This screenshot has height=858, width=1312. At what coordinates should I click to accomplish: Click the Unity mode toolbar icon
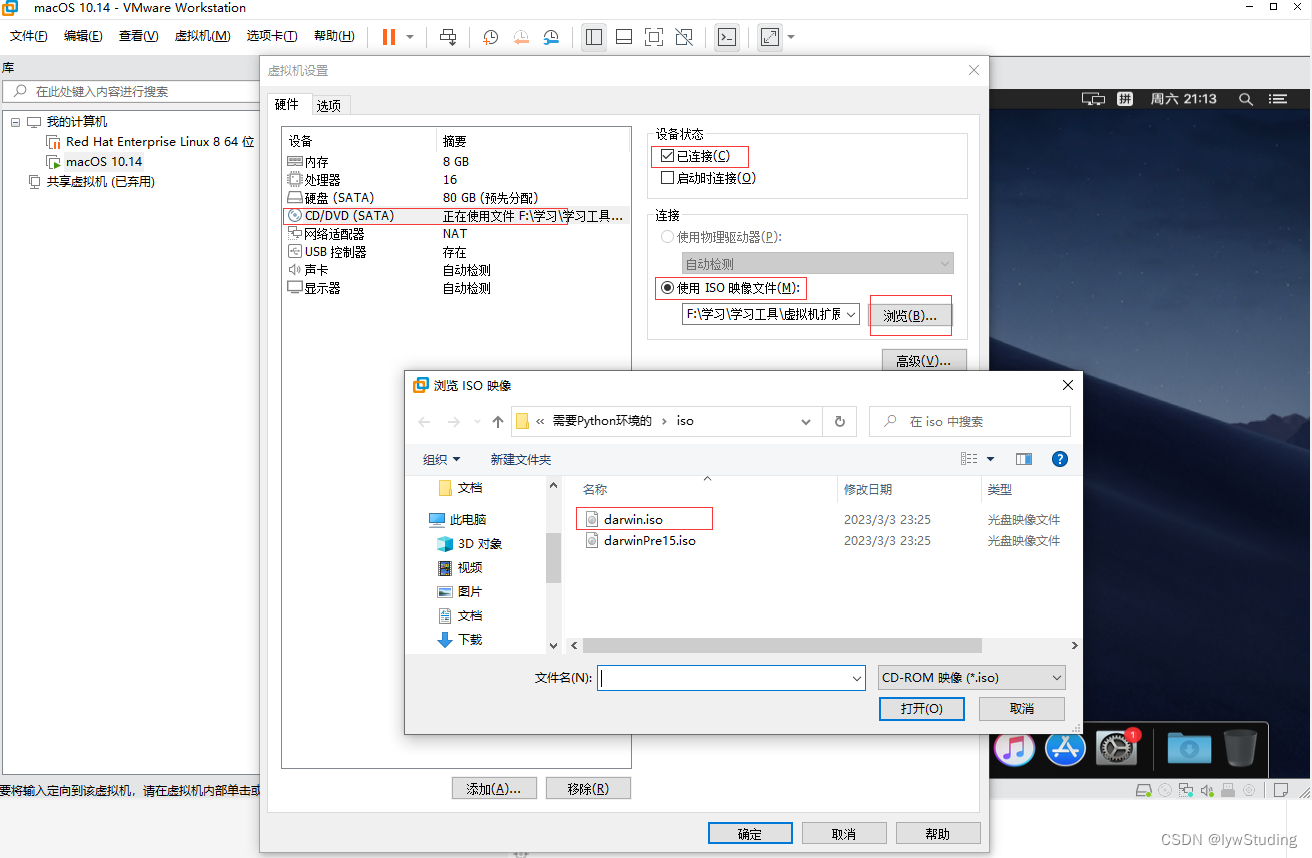684,37
